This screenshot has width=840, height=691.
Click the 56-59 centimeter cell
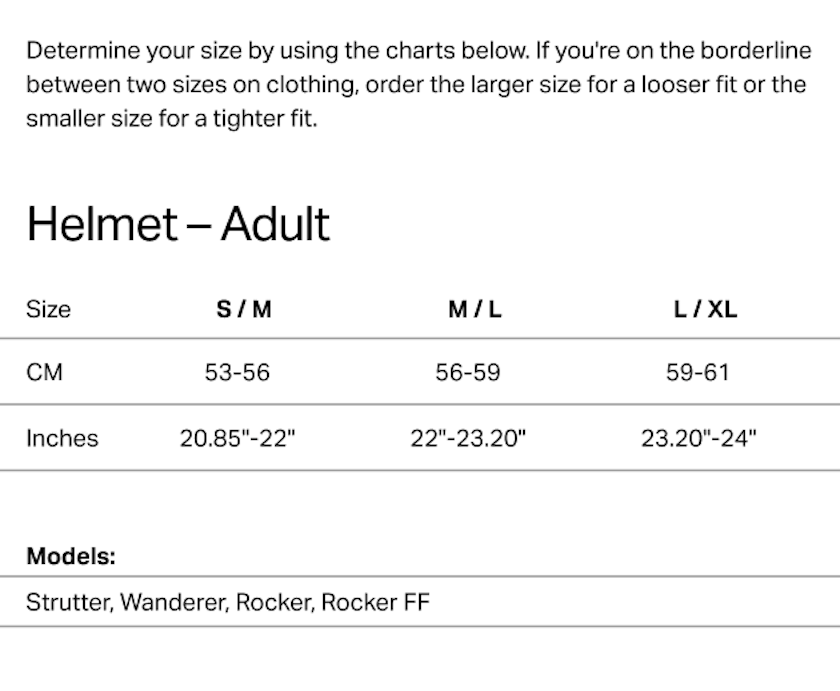467,373
